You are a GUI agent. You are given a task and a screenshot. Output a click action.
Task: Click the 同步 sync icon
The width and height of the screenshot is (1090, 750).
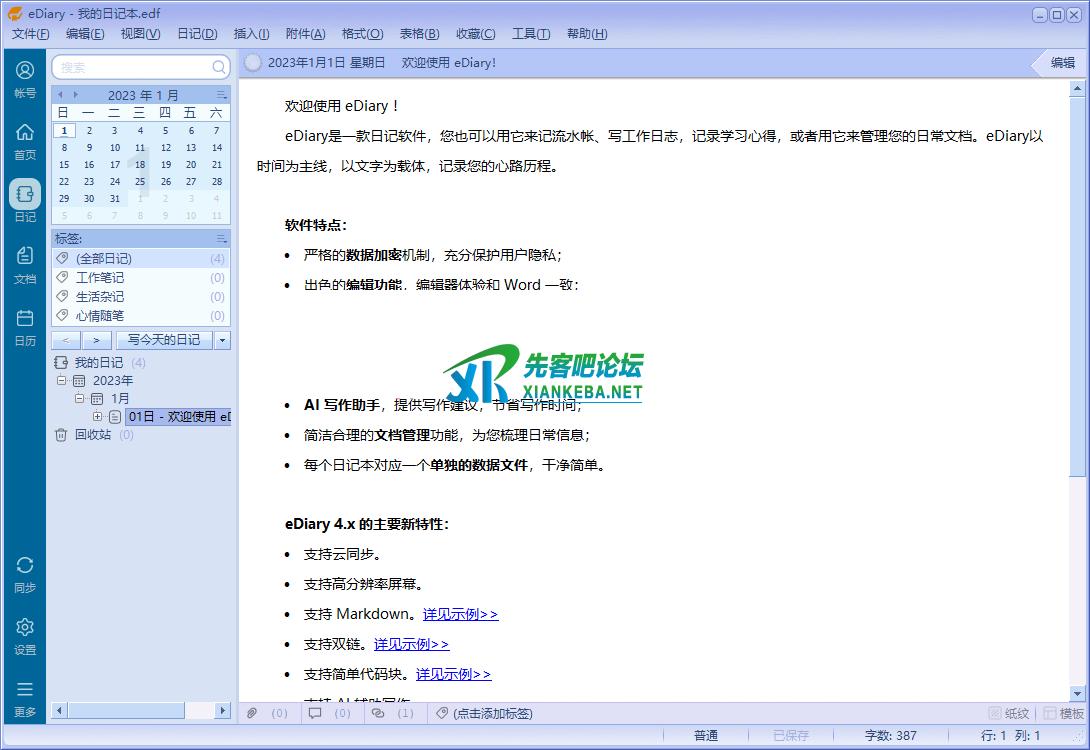(25, 574)
